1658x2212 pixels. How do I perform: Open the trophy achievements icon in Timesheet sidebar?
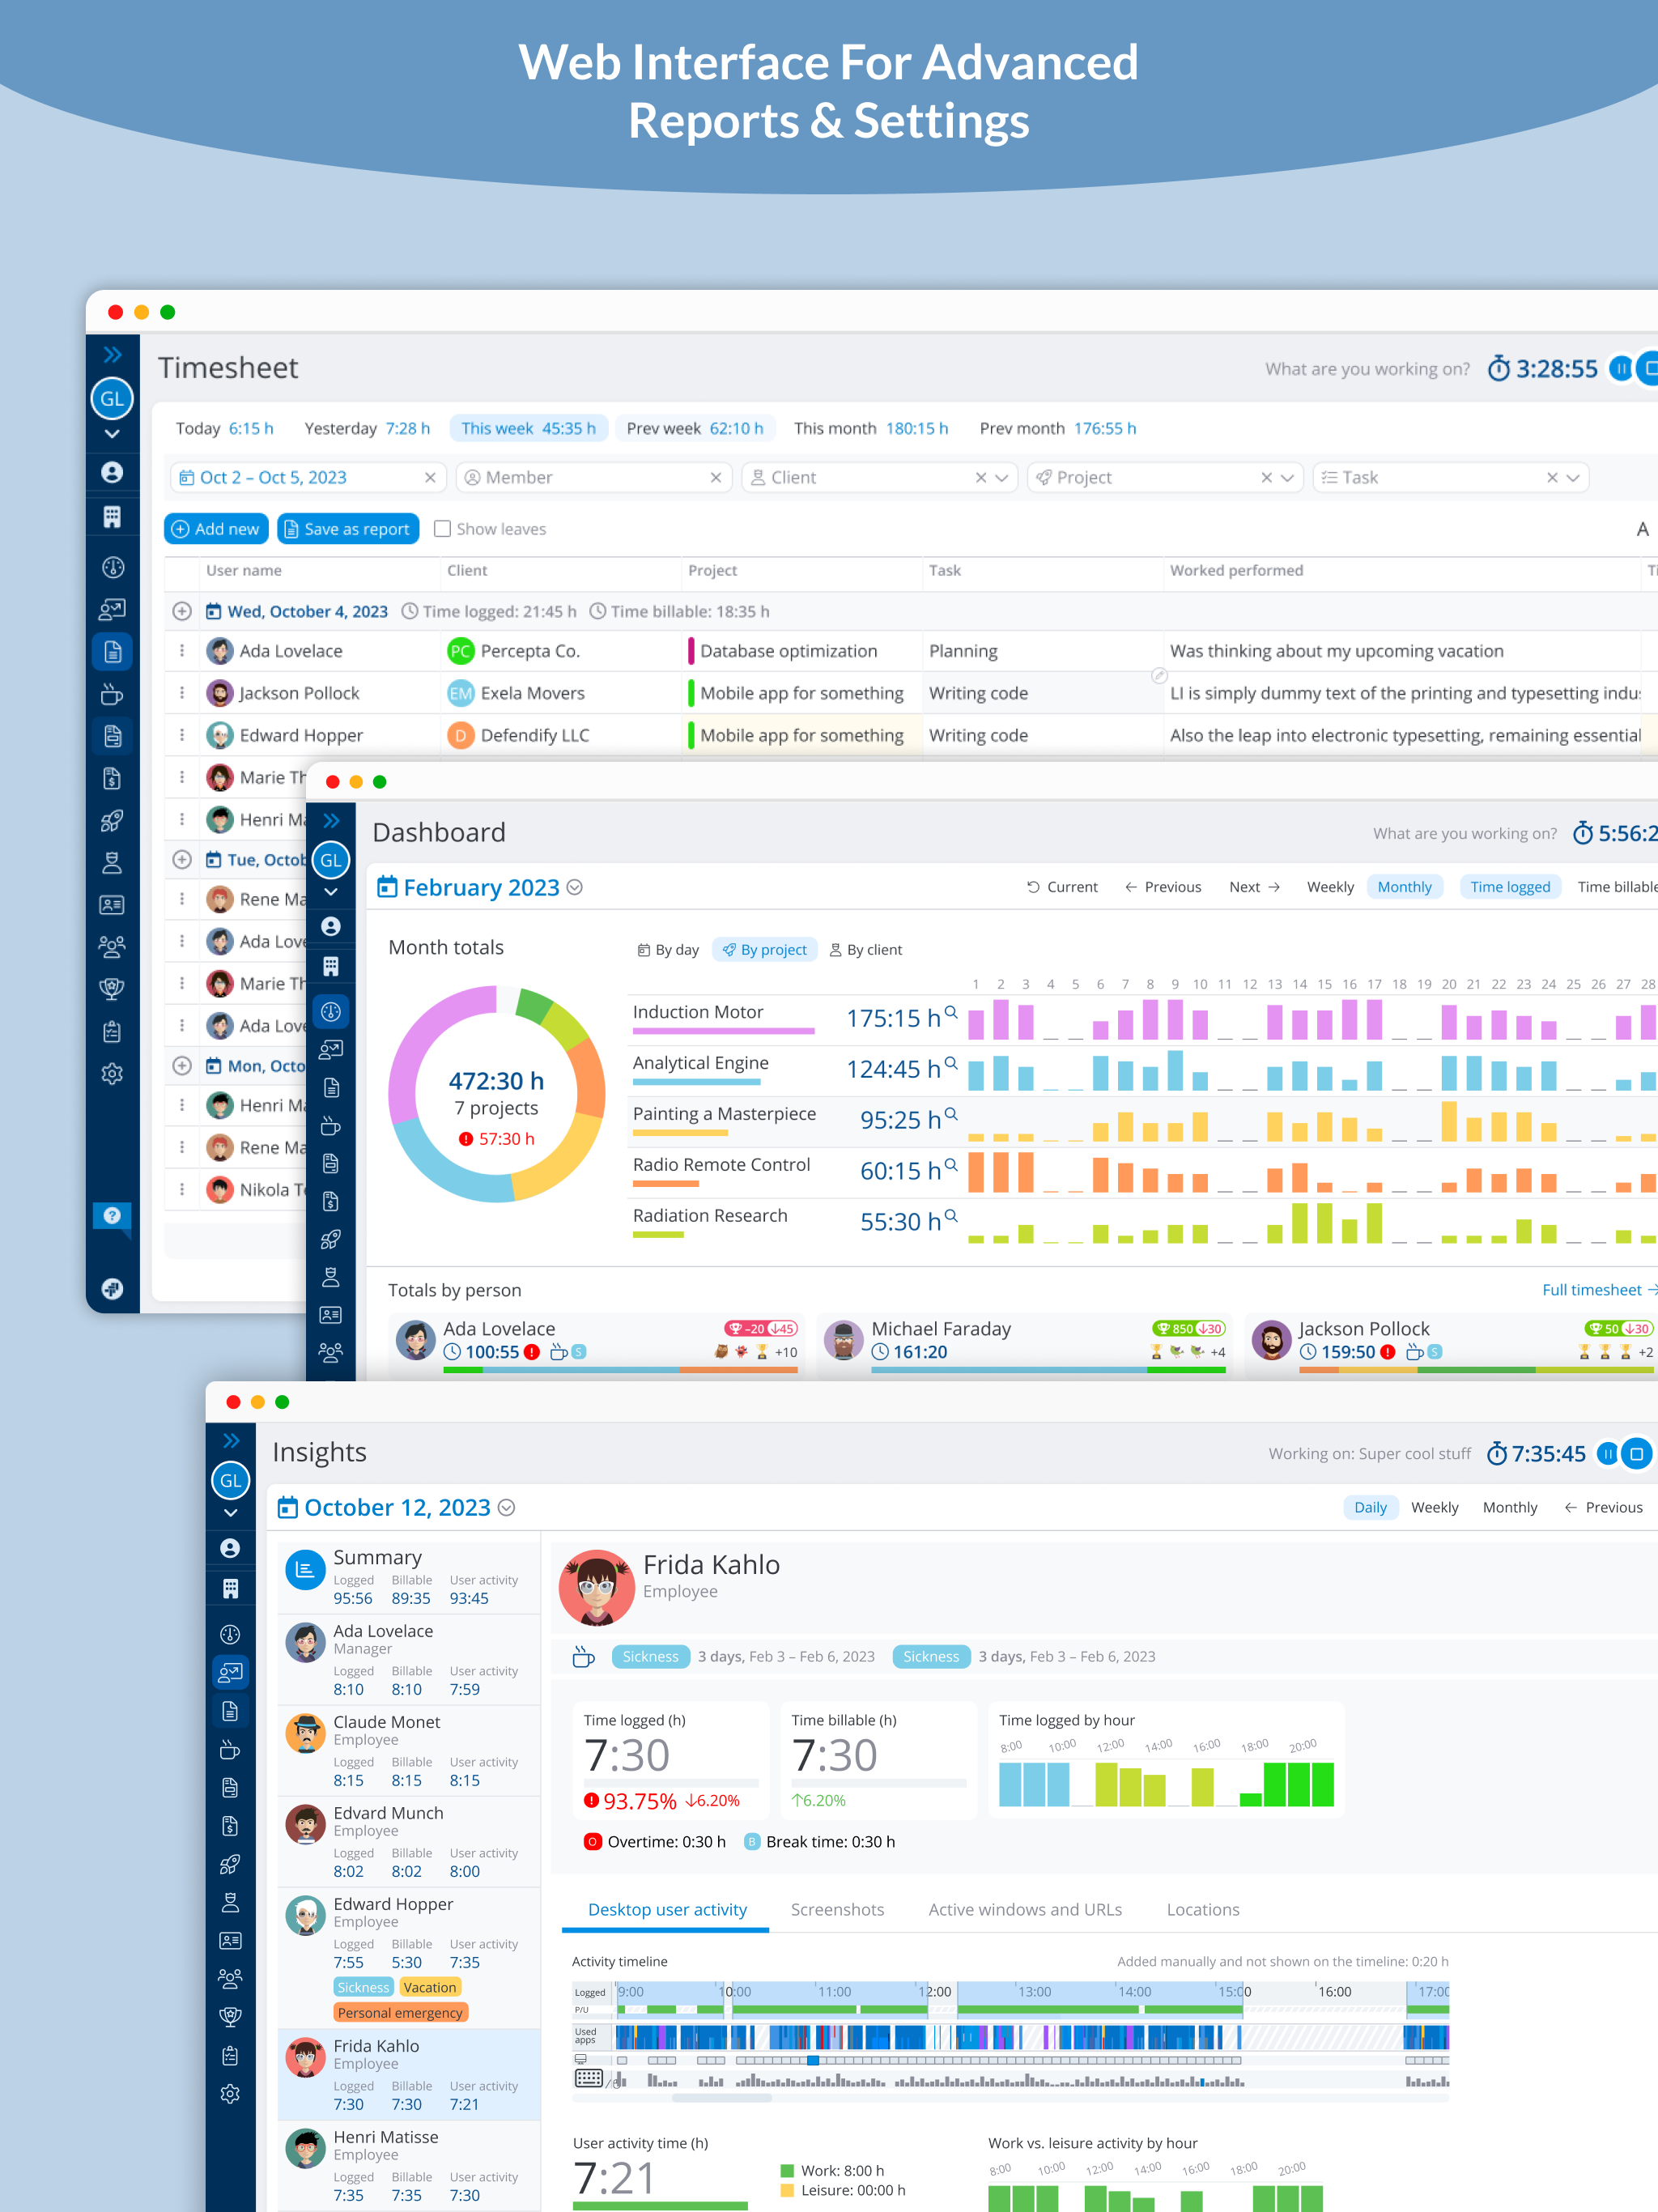point(112,988)
